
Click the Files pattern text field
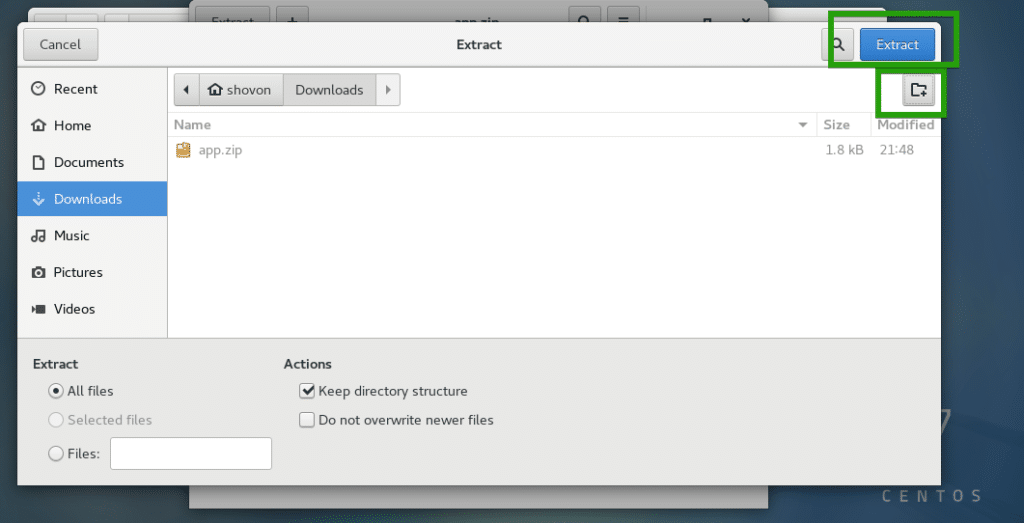tap(190, 454)
